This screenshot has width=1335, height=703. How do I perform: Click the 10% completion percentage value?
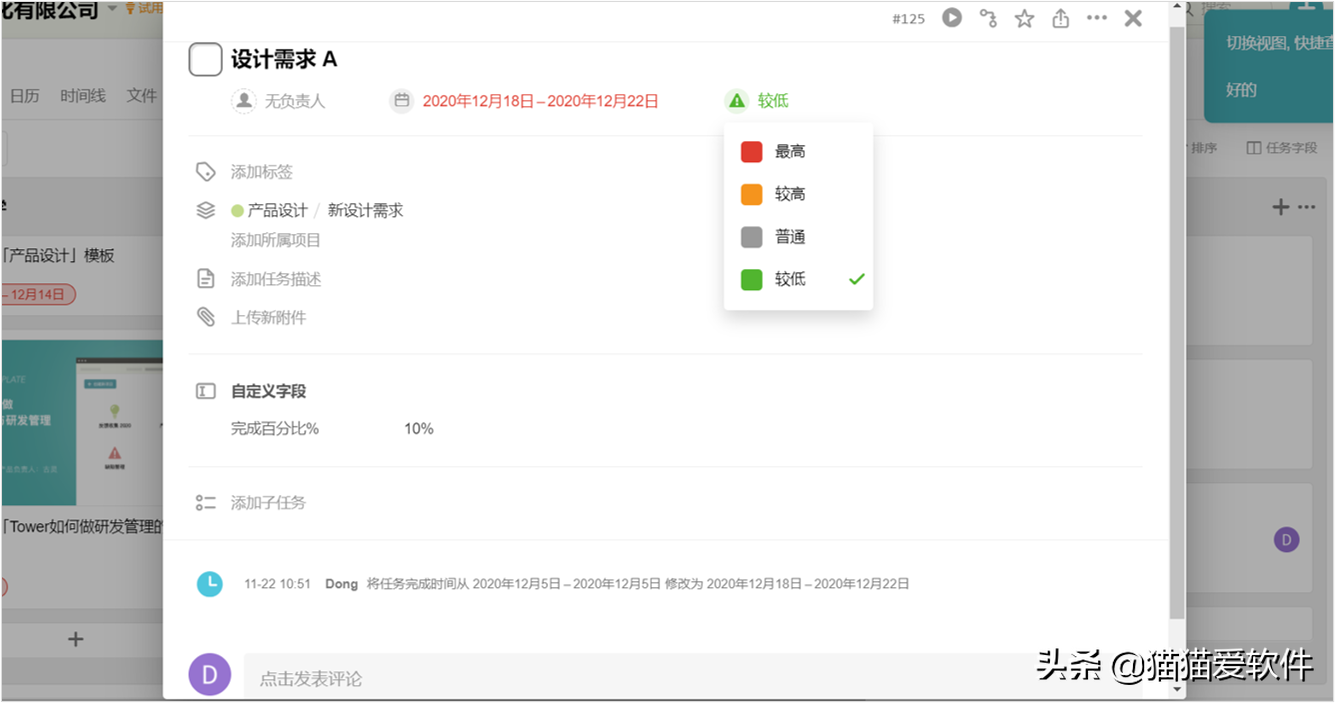[418, 428]
